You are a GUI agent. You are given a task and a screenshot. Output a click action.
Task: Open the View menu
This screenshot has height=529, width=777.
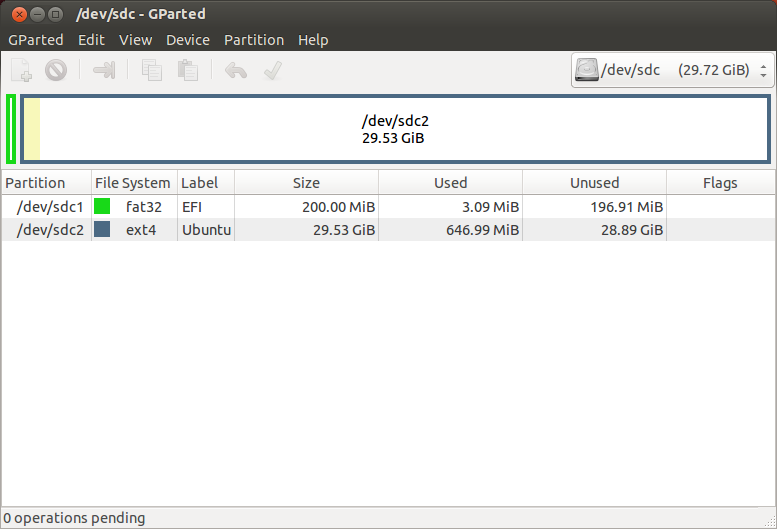135,40
